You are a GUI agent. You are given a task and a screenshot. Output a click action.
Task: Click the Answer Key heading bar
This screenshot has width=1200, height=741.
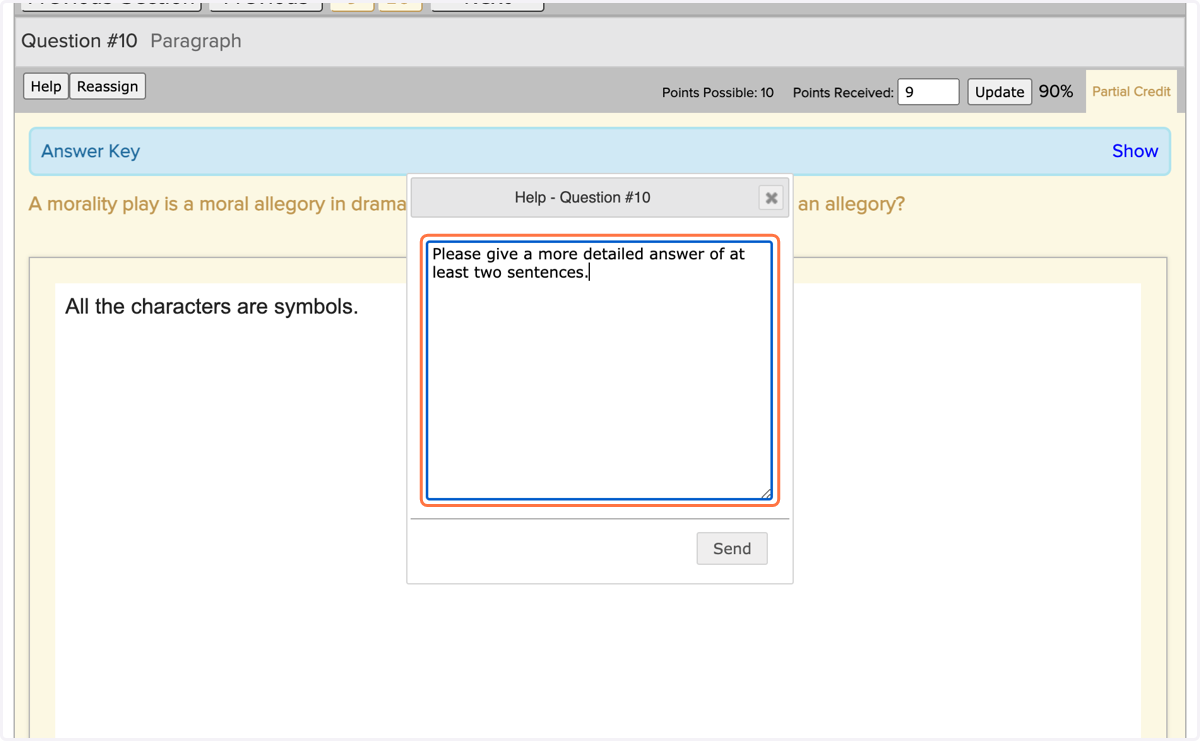[600, 151]
